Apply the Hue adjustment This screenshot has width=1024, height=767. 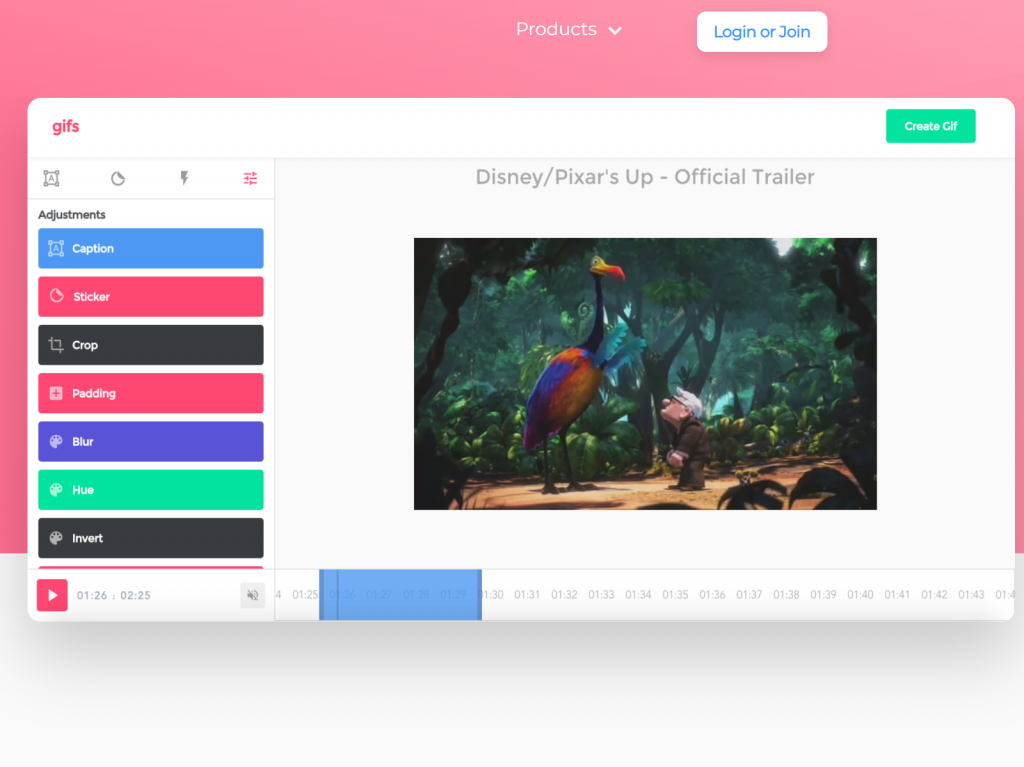click(x=151, y=490)
